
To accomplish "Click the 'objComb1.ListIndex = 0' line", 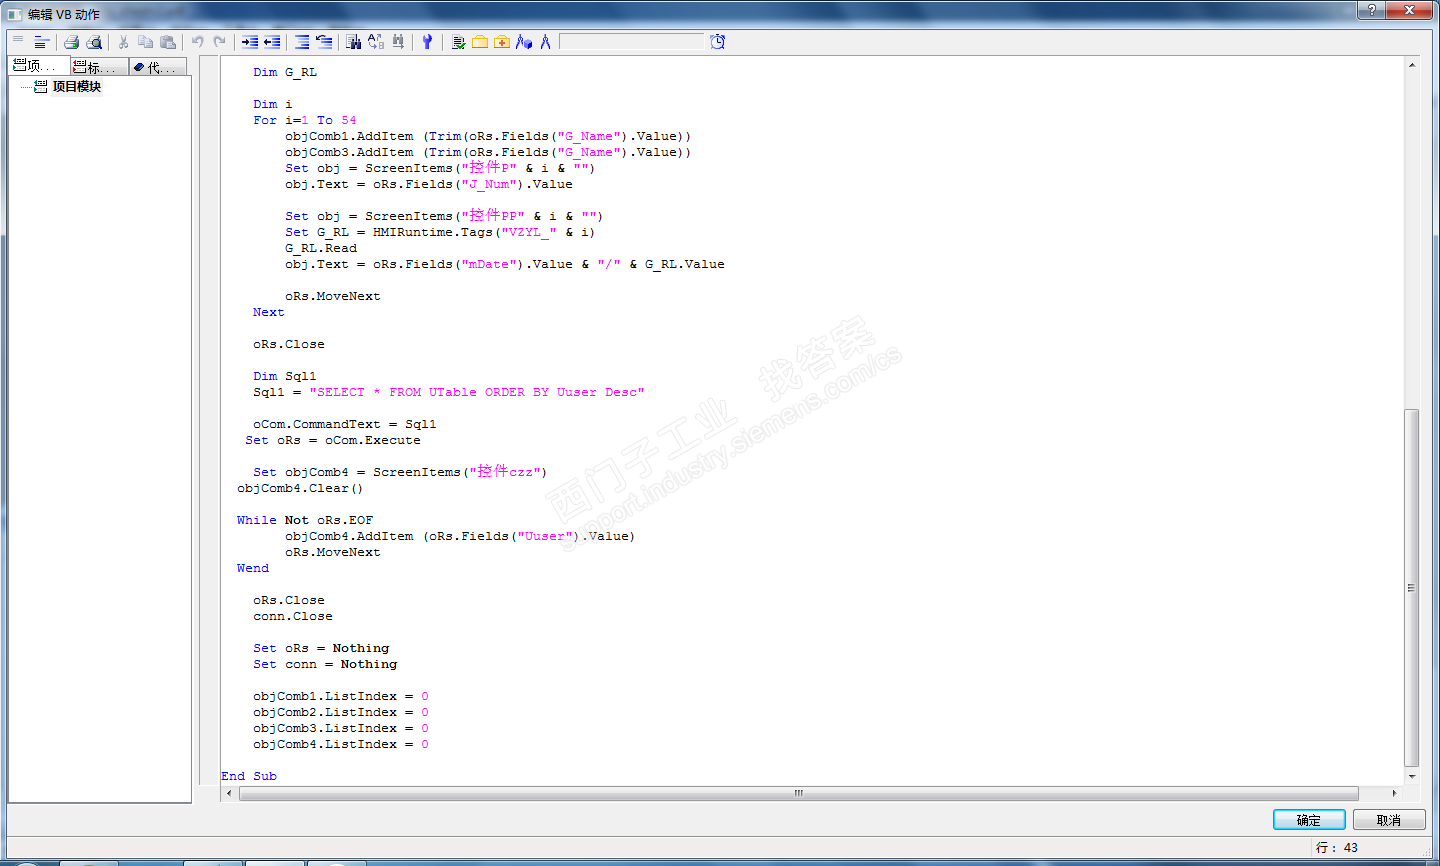I will (x=341, y=696).
